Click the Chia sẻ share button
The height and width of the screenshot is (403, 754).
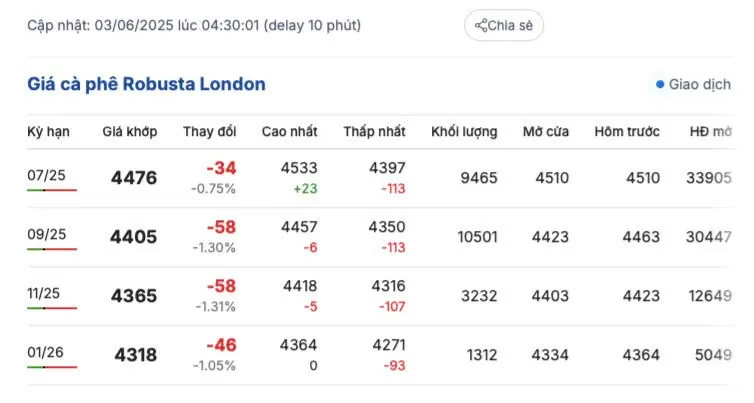point(504,25)
